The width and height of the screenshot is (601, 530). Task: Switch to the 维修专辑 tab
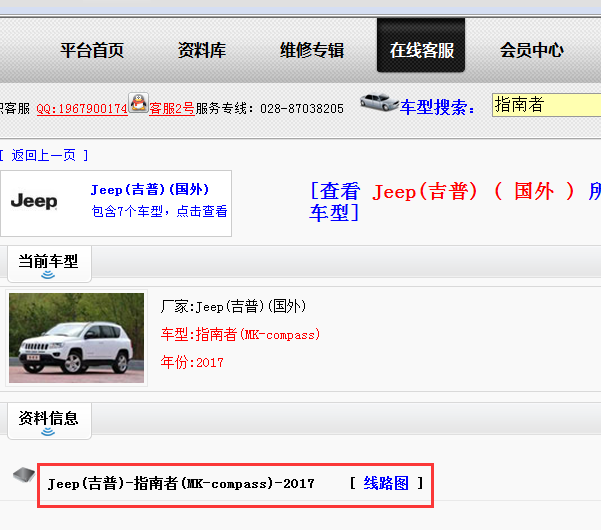click(x=312, y=50)
